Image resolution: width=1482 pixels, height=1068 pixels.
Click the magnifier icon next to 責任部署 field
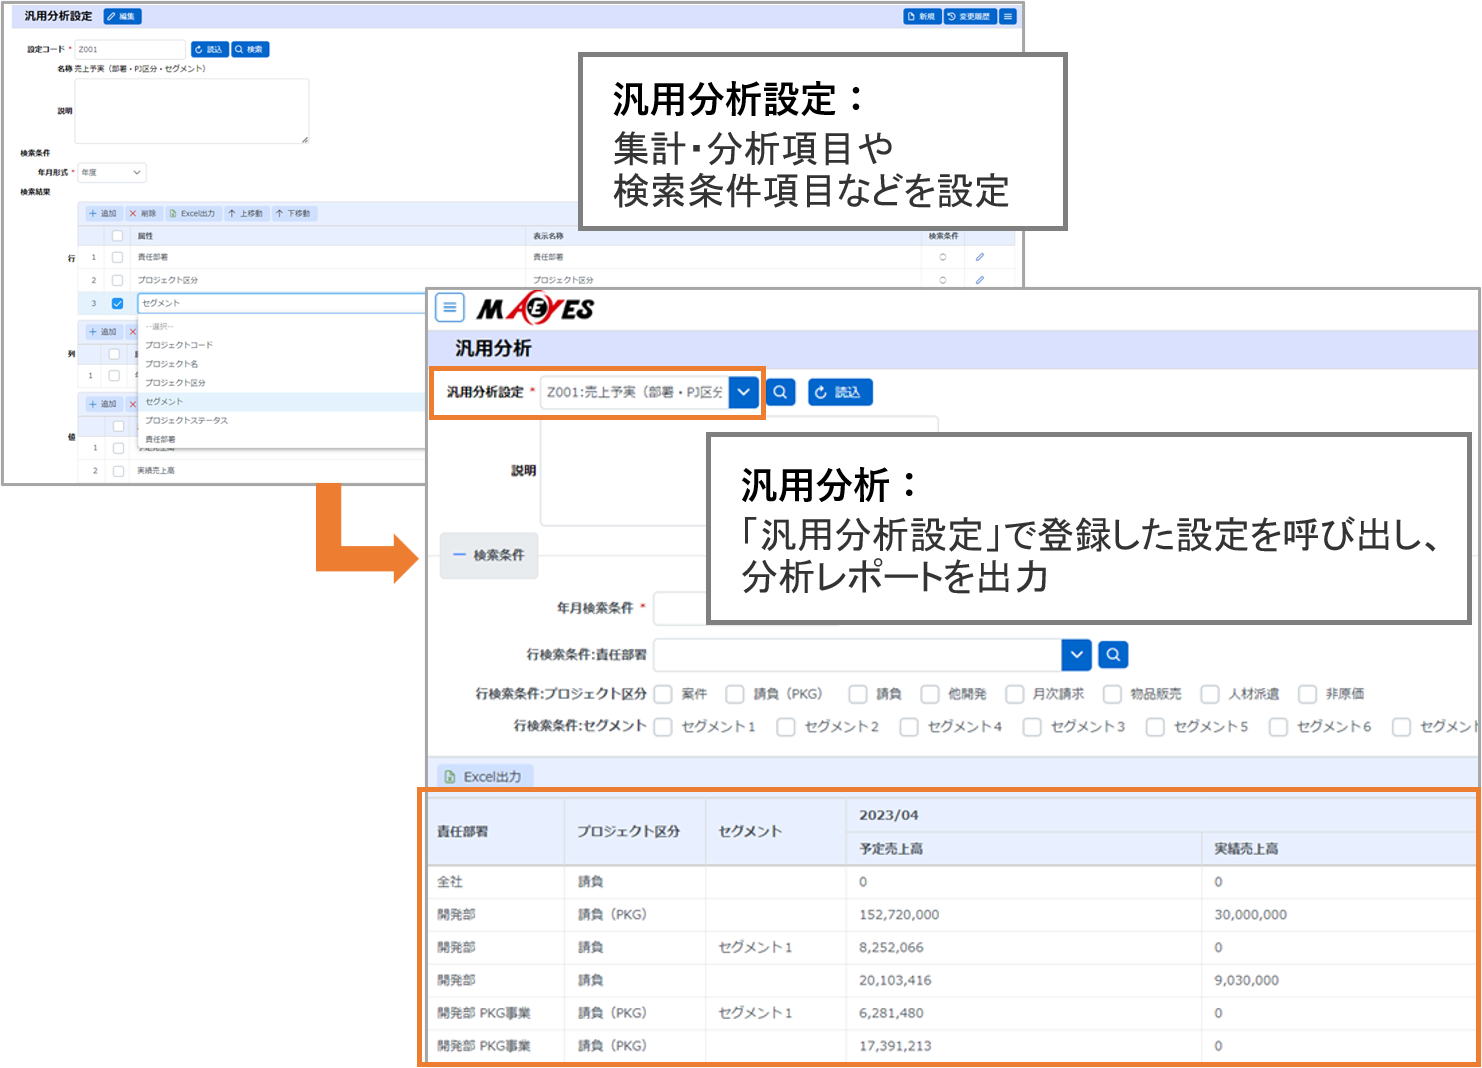[x=1113, y=655]
